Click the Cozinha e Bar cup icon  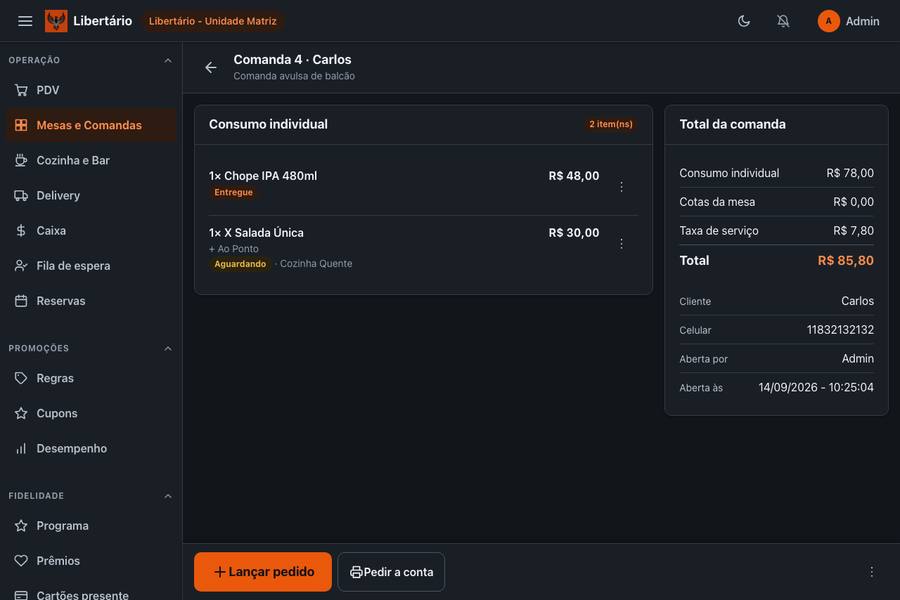(x=21, y=160)
